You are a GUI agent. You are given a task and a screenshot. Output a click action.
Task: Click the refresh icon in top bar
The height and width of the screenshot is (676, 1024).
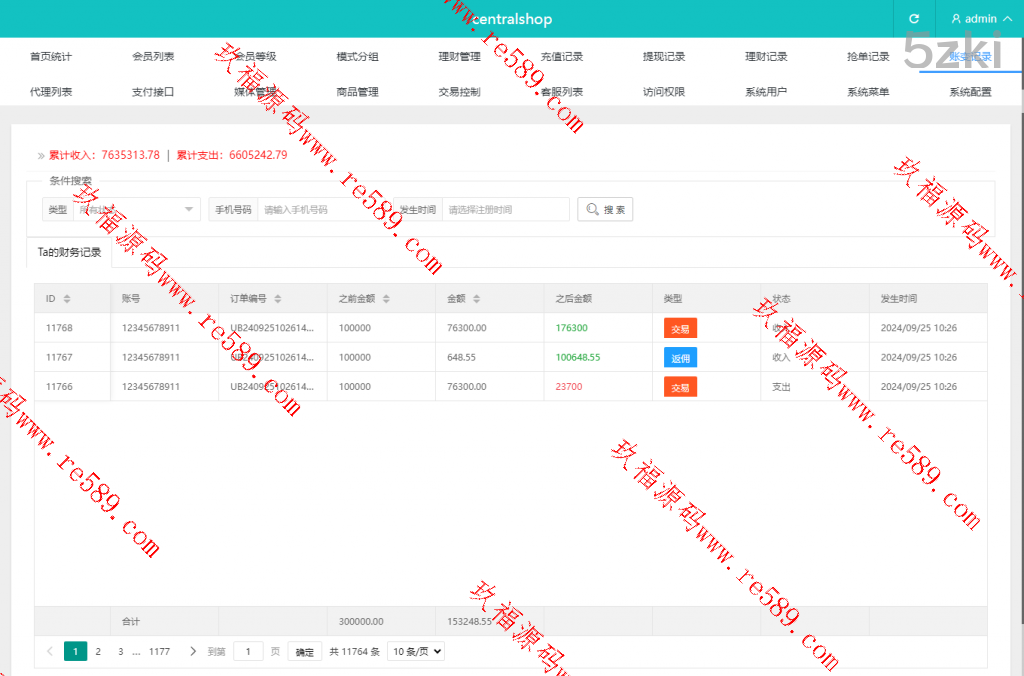pyautogui.click(x=913, y=19)
